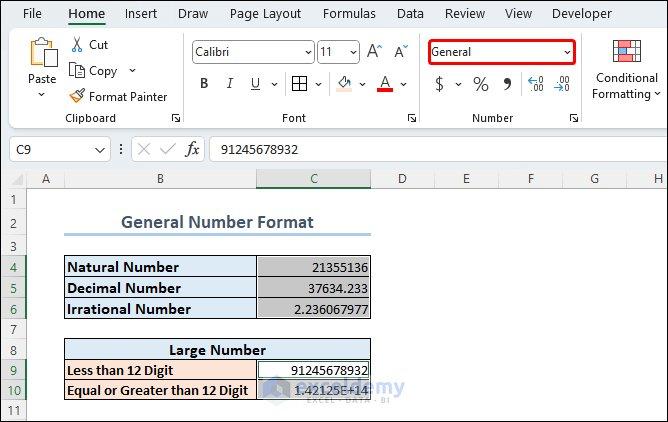This screenshot has height=422, width=668.
Task: Expand the accounting format arrow
Action: [458, 84]
